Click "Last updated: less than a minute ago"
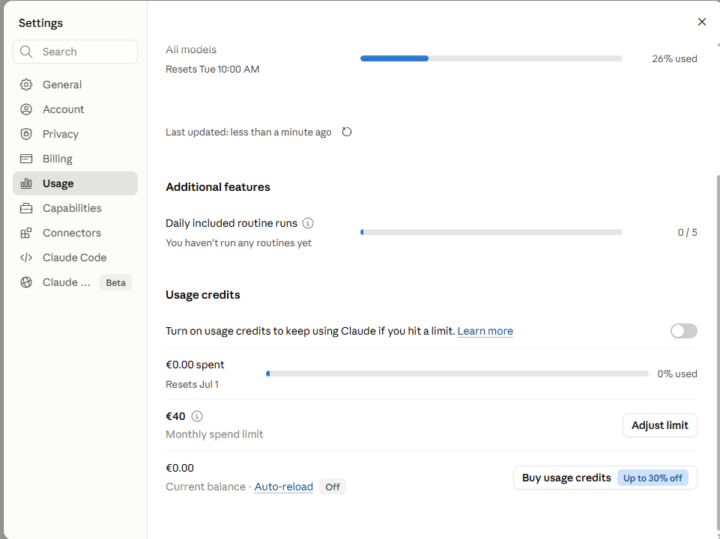 (x=248, y=132)
